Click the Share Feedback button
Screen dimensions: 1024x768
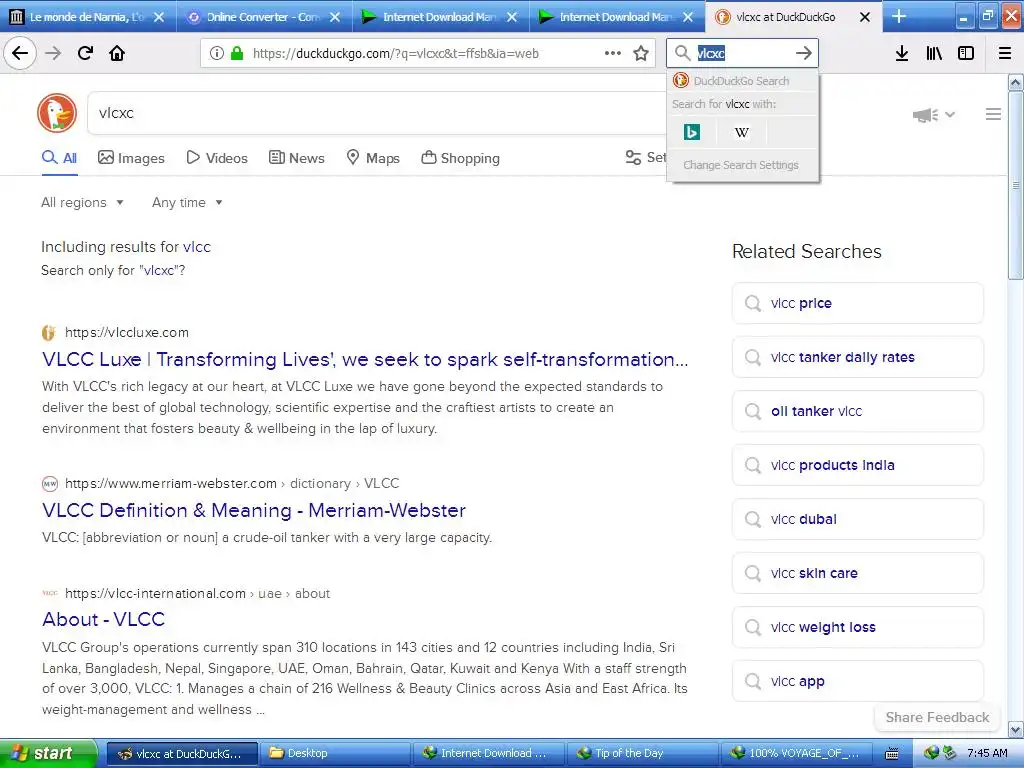pyautogui.click(x=937, y=717)
